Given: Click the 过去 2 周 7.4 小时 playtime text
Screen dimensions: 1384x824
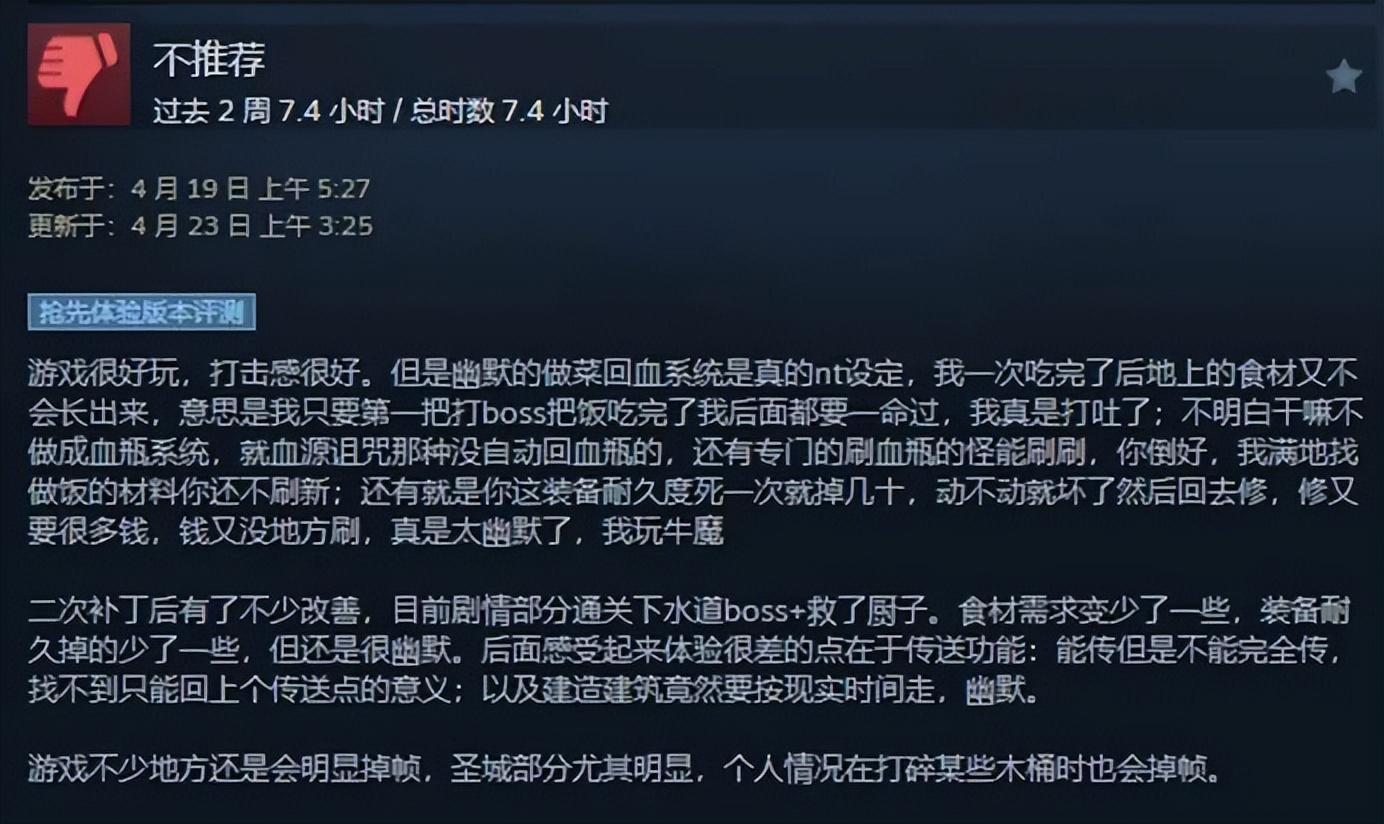Looking at the screenshot, I should (x=268, y=112).
